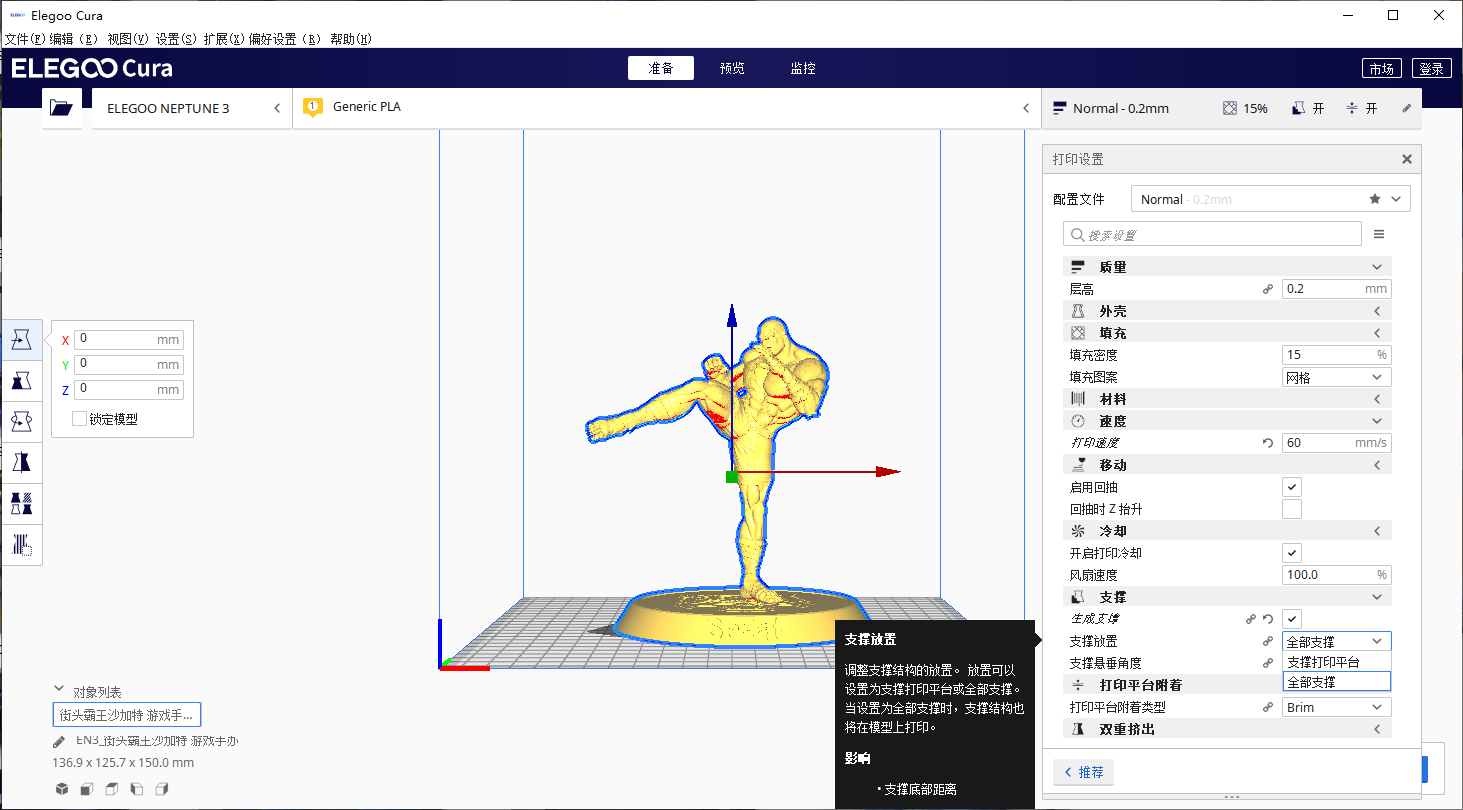This screenshot has width=1463, height=810.
Task: Expand the 双重挤出 settings section
Action: (1227, 729)
